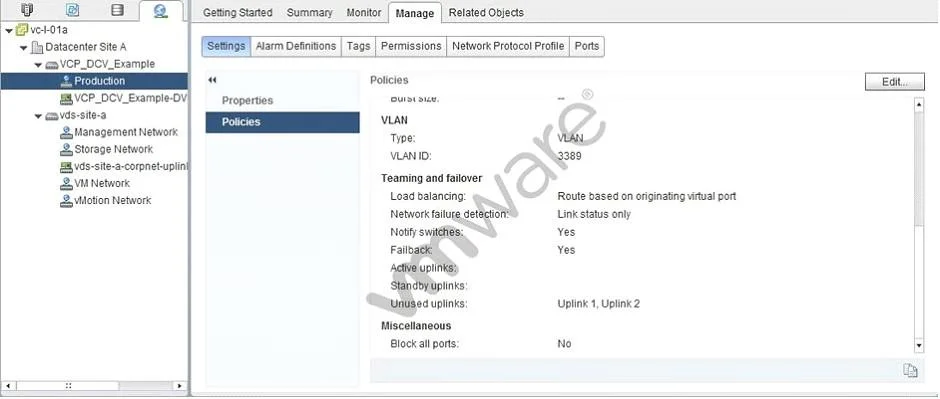Click the 'Network failure detection:' label
Screen dimensions: 940x399
pos(449,214)
